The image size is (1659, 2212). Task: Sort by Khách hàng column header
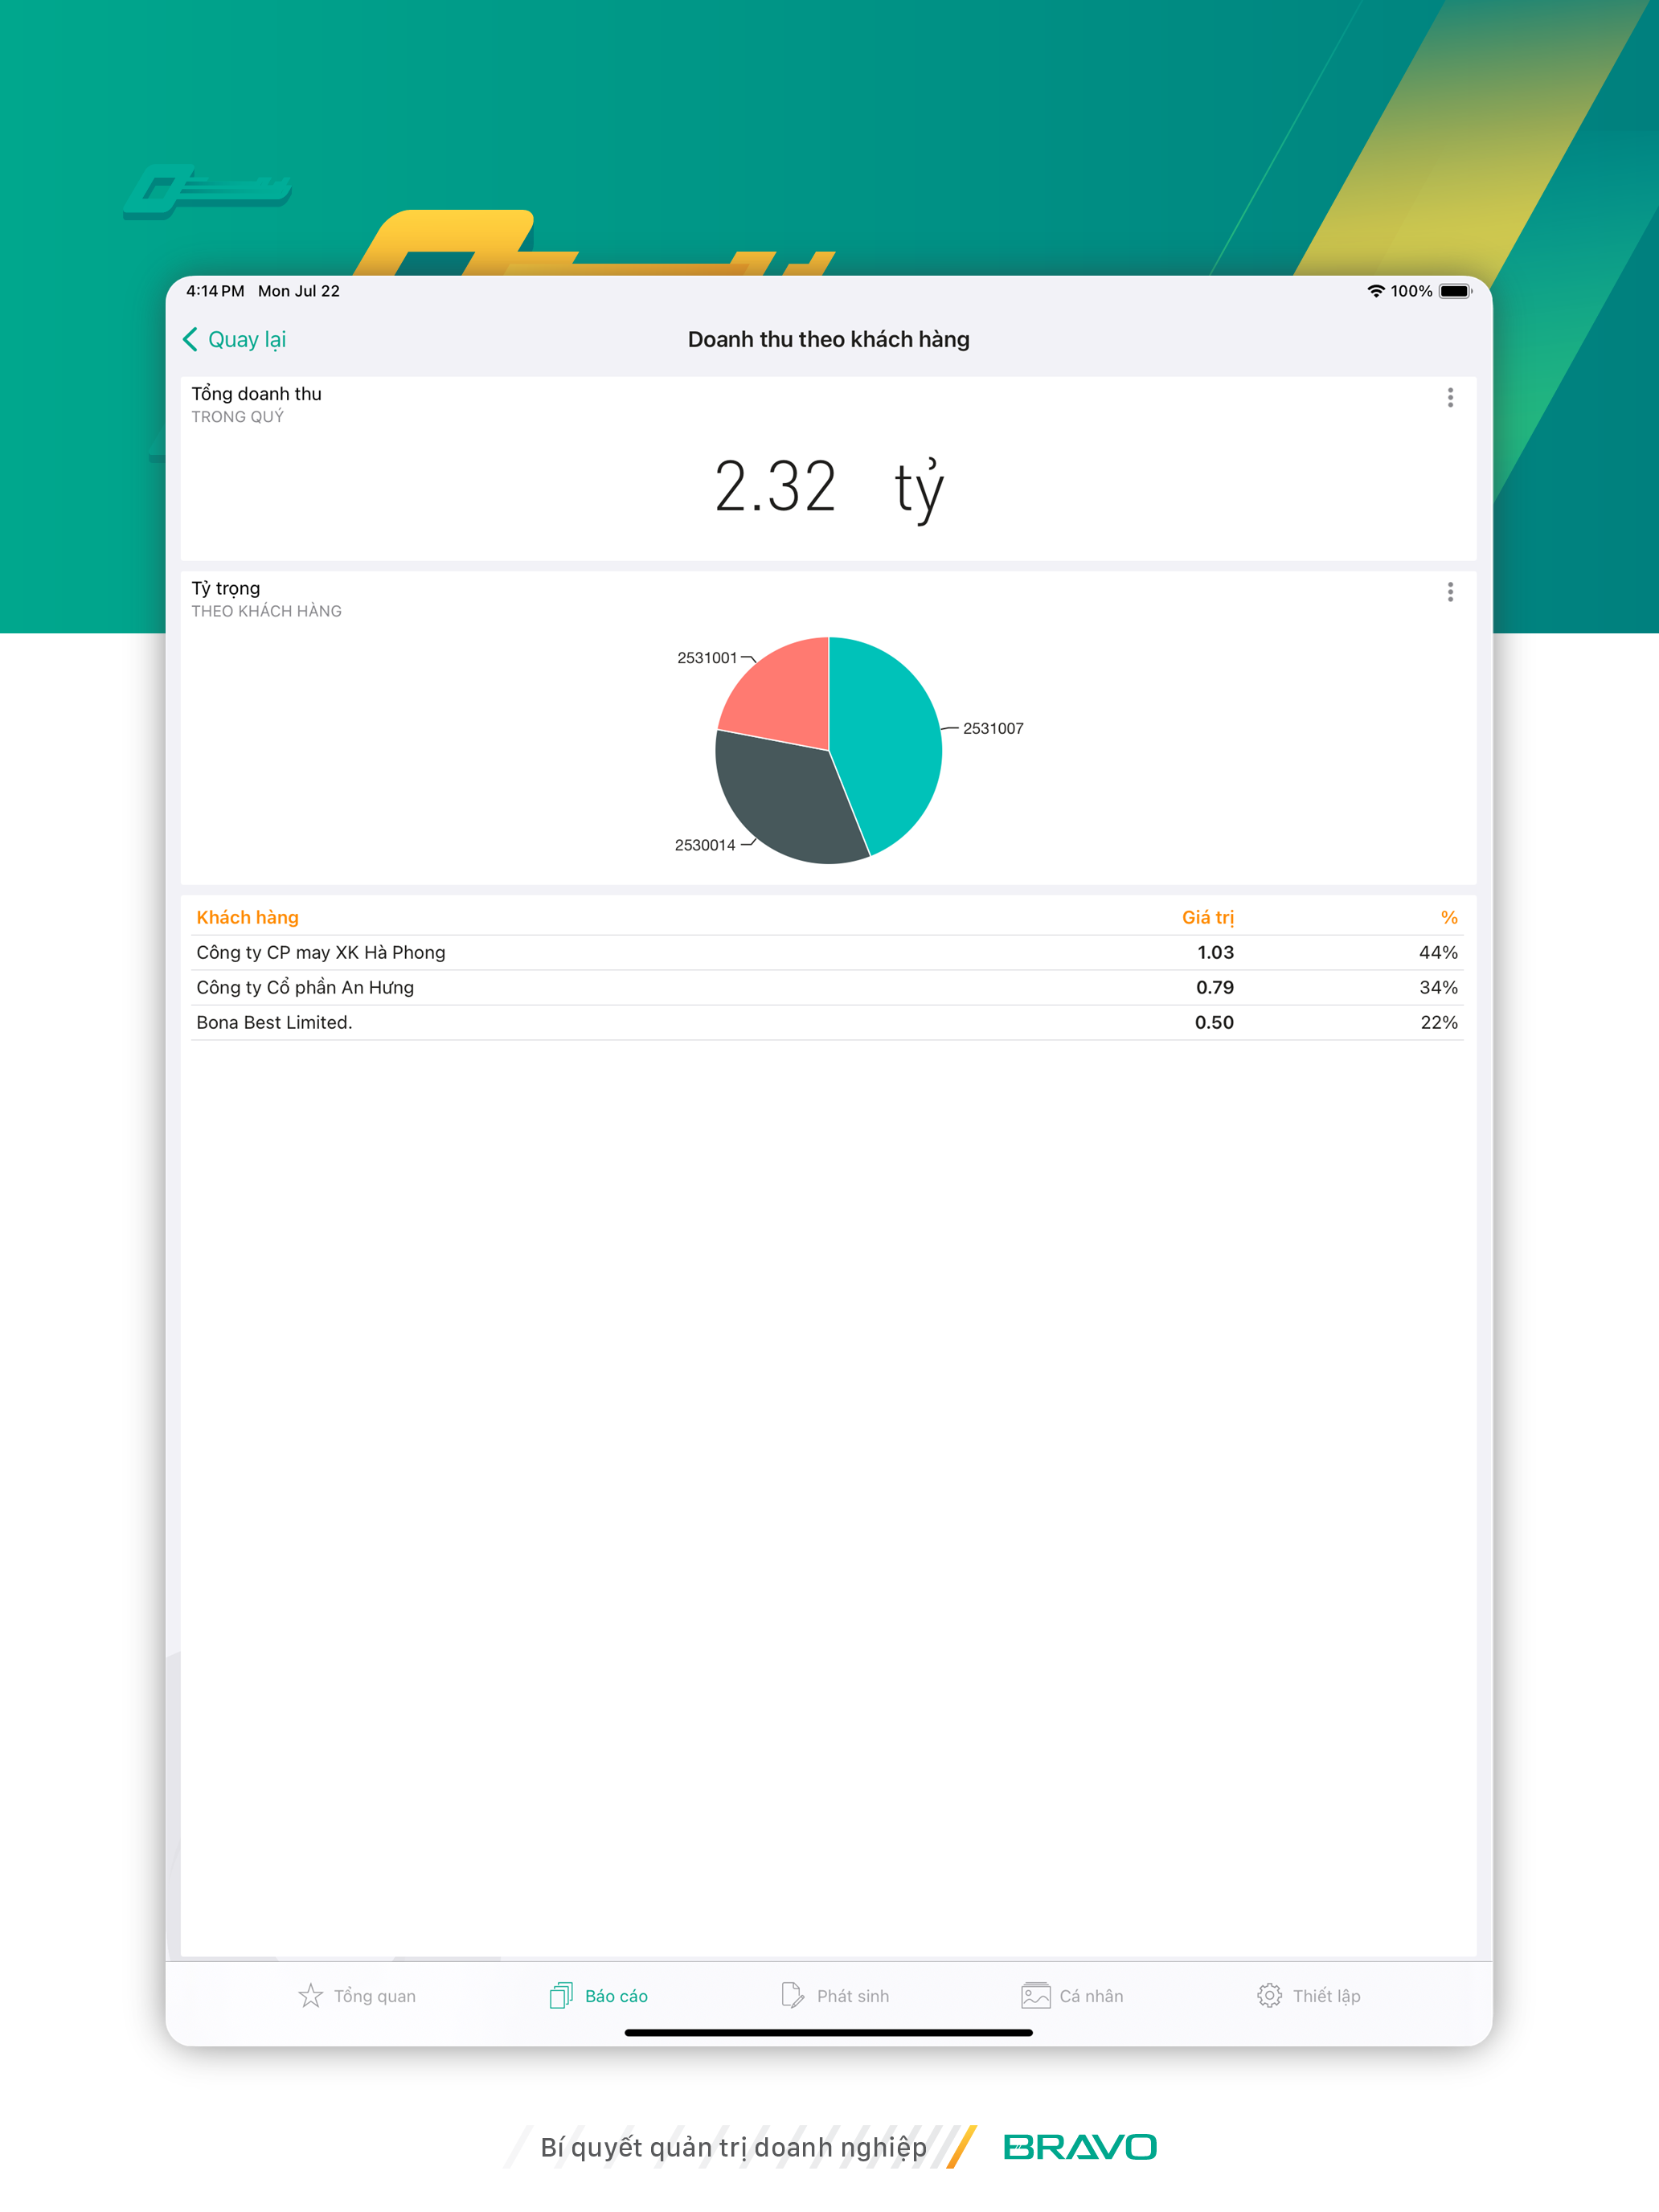coord(247,917)
